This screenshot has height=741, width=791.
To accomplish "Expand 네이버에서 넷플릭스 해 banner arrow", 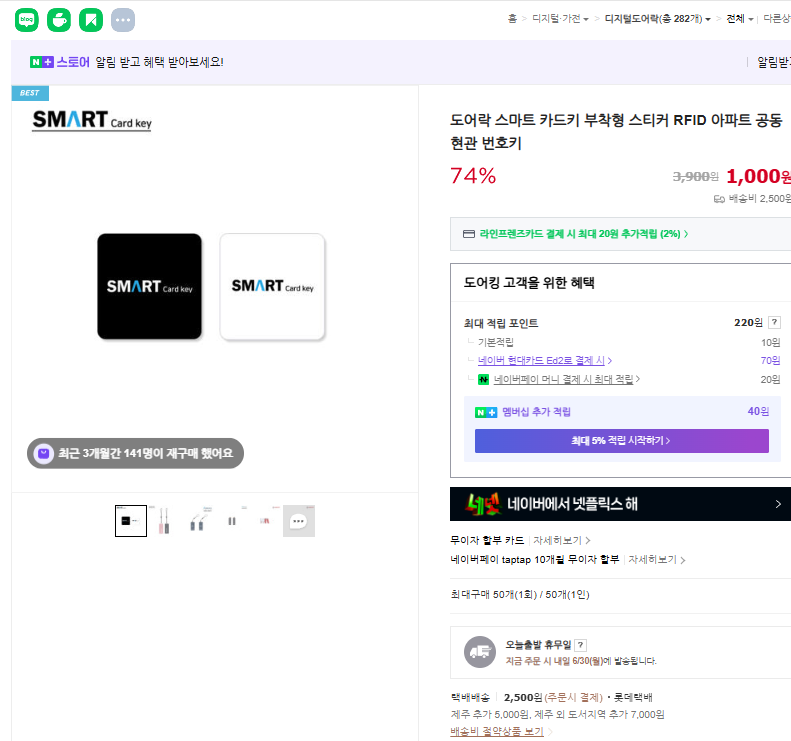I will [x=778, y=504].
